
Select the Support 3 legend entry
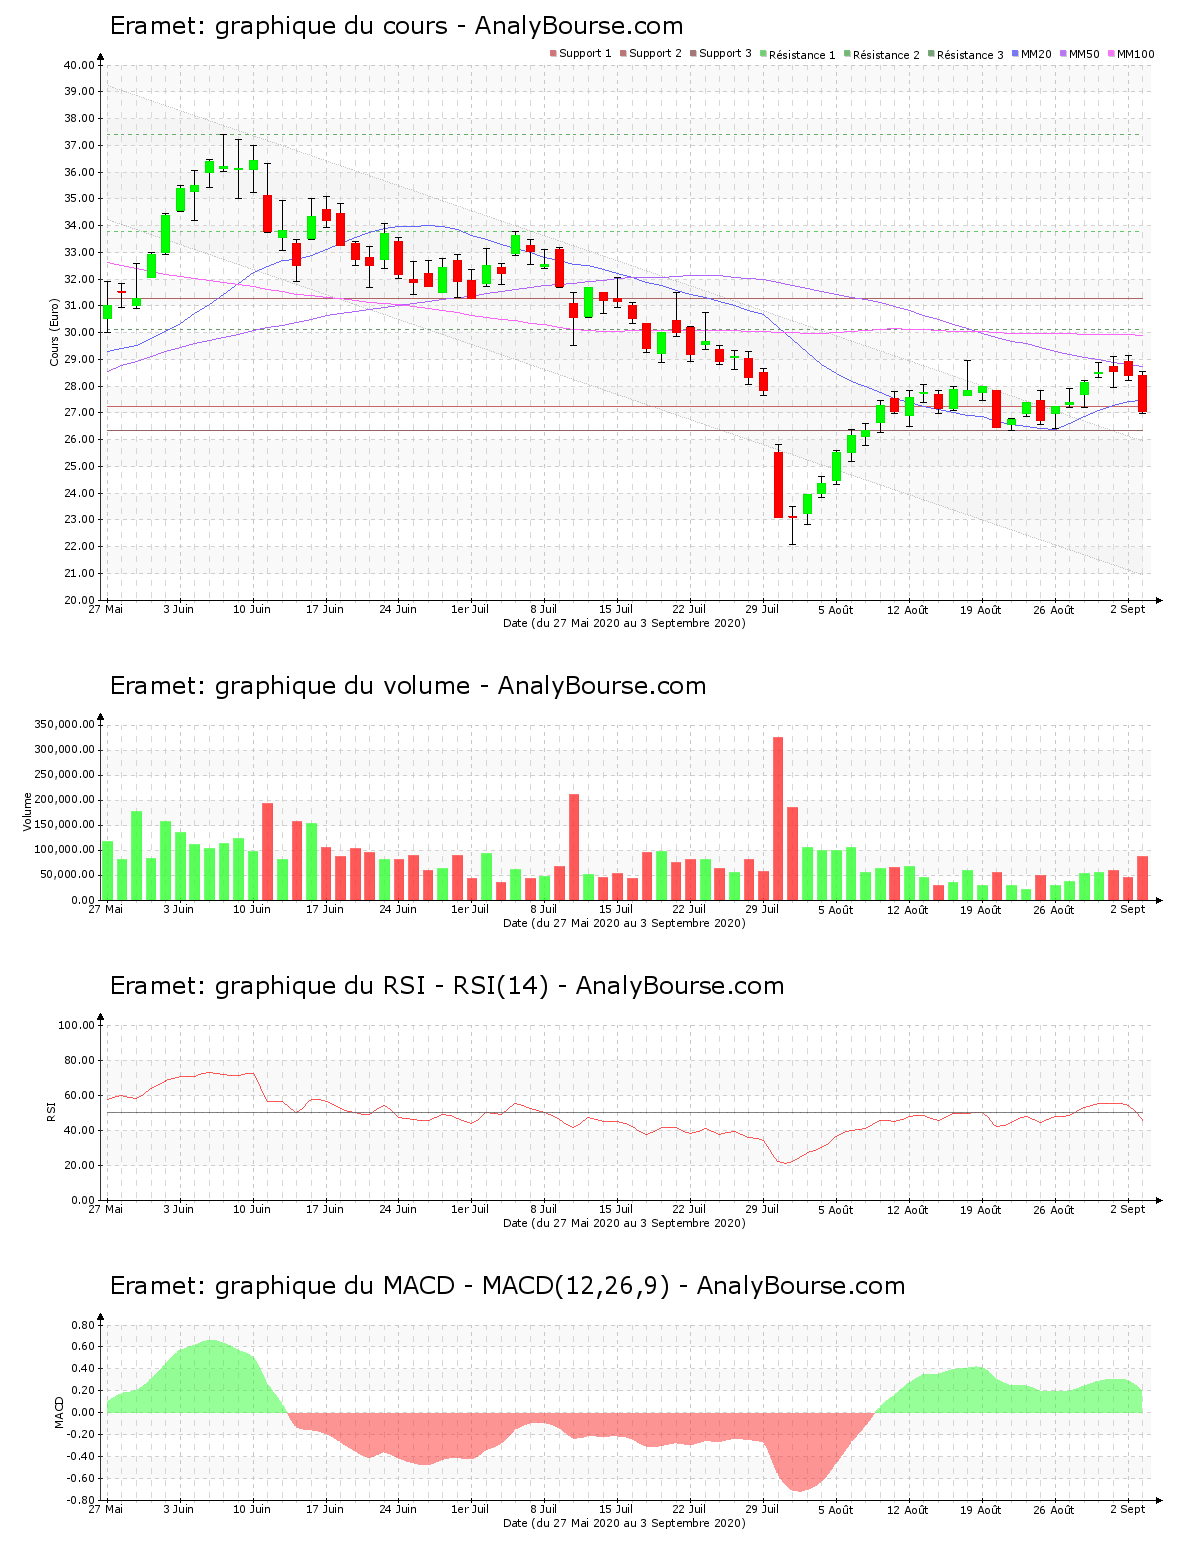[721, 53]
